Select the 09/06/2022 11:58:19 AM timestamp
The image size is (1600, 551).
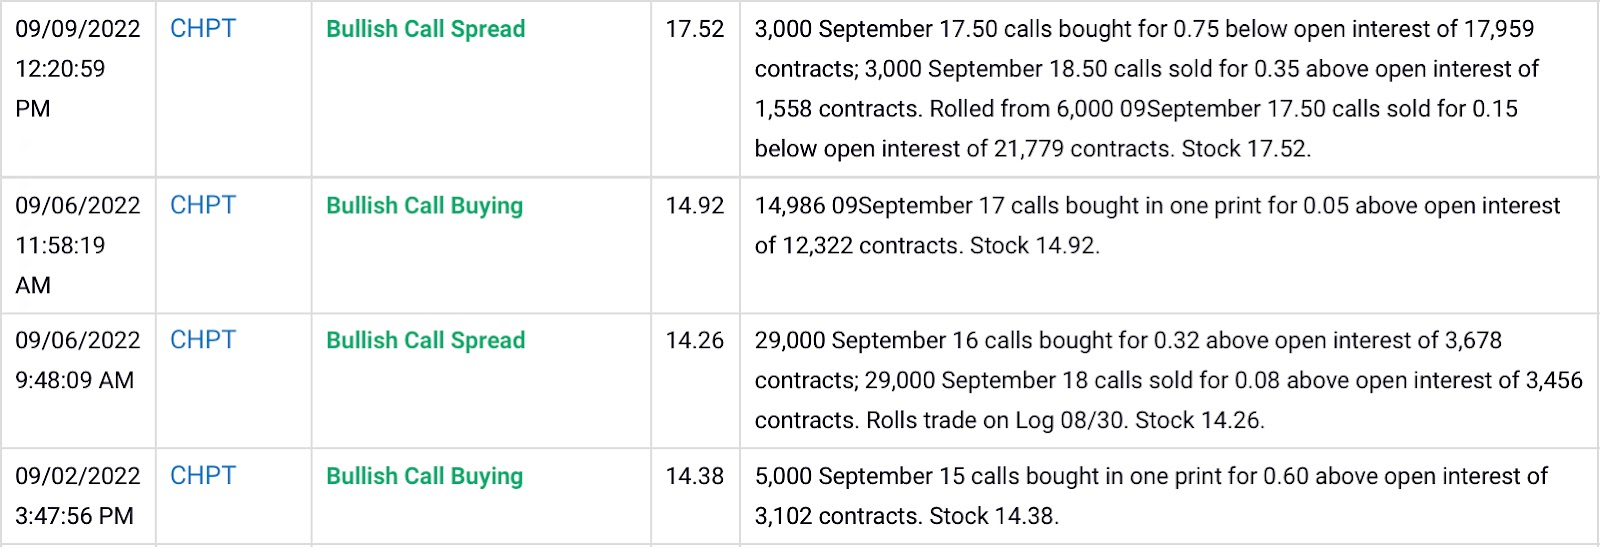[x=77, y=245]
